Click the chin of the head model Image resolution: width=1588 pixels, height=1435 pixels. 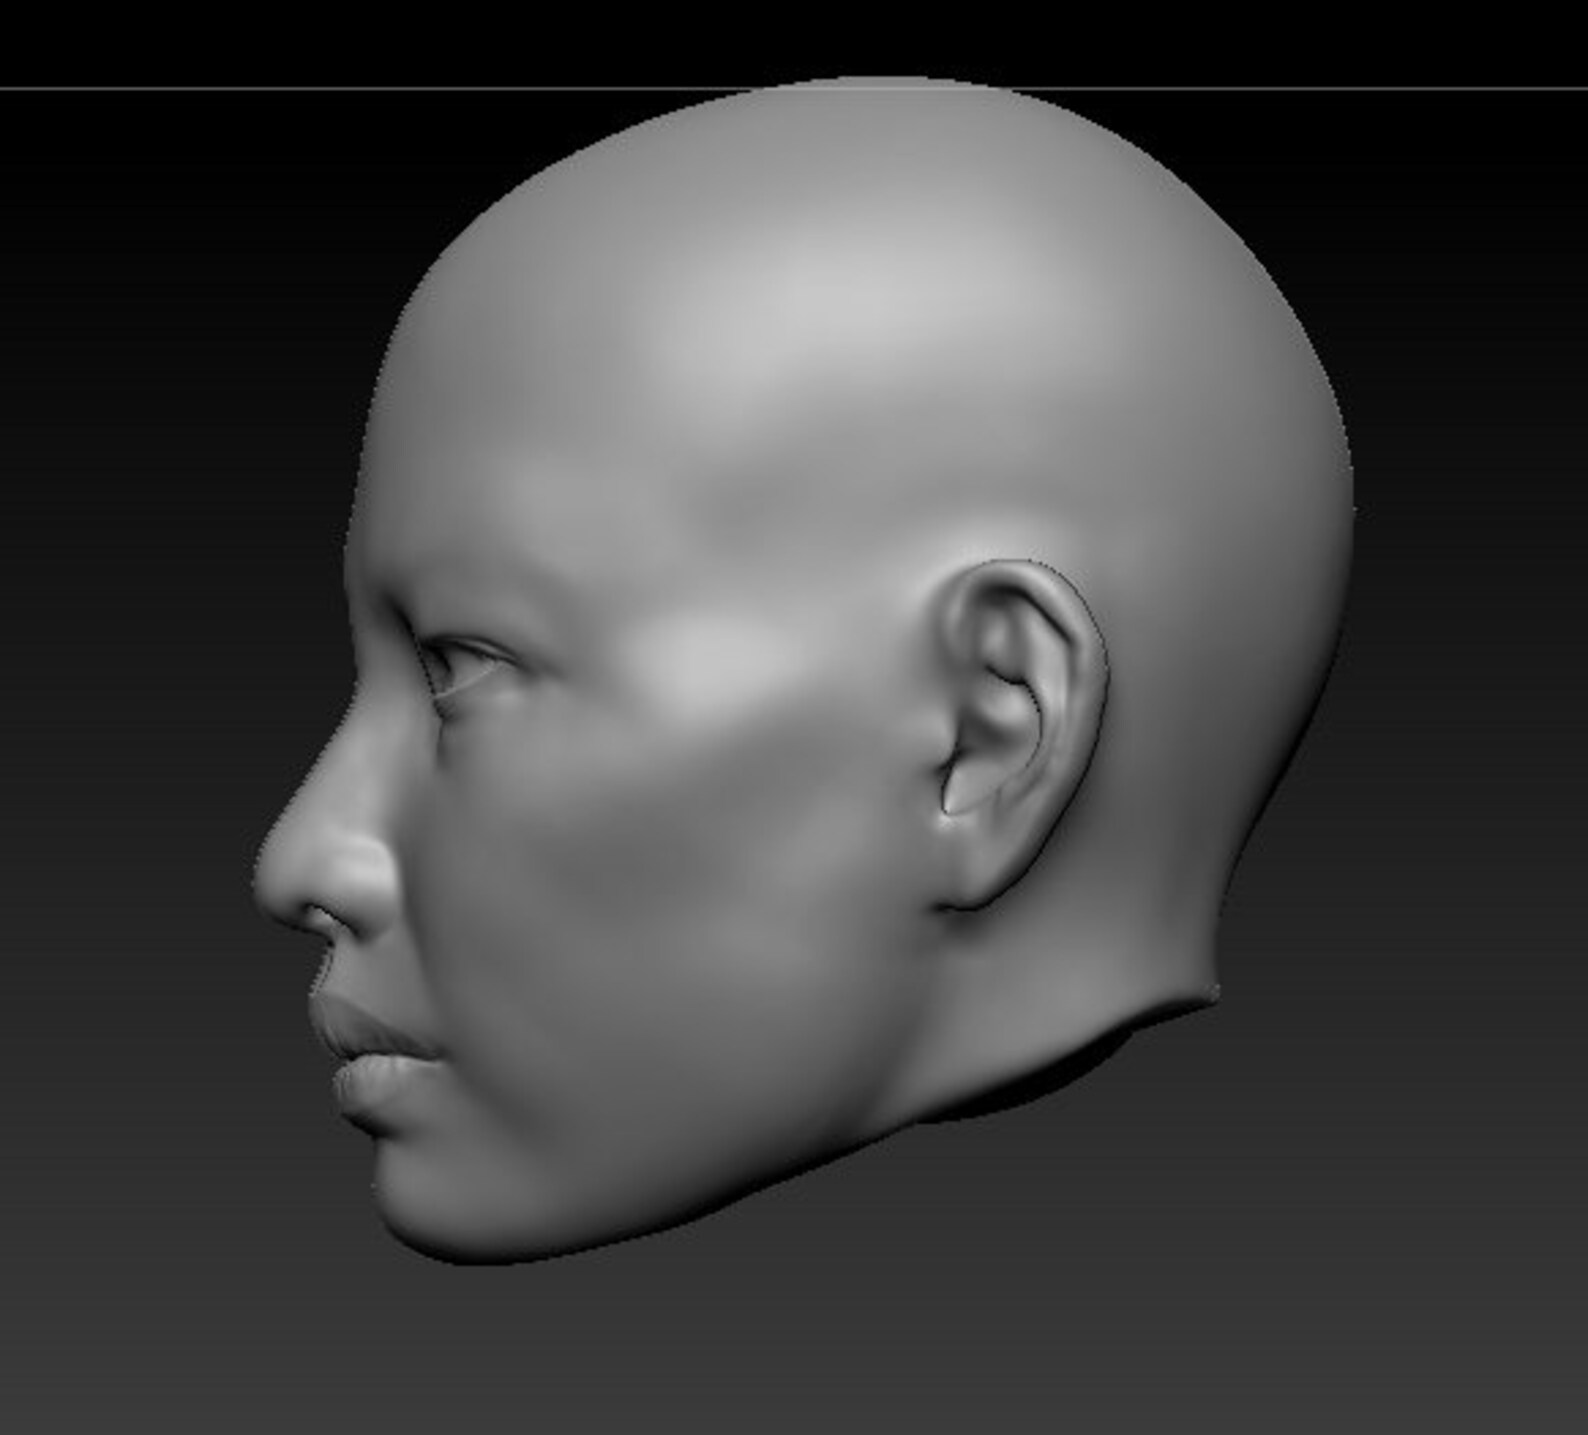(x=440, y=1210)
